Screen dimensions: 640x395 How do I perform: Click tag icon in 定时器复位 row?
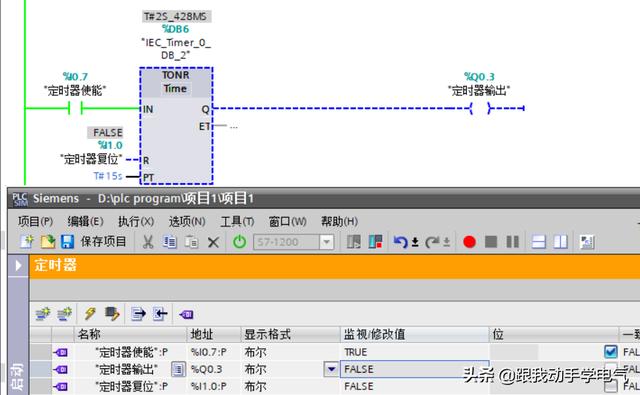pyautogui.click(x=60, y=386)
